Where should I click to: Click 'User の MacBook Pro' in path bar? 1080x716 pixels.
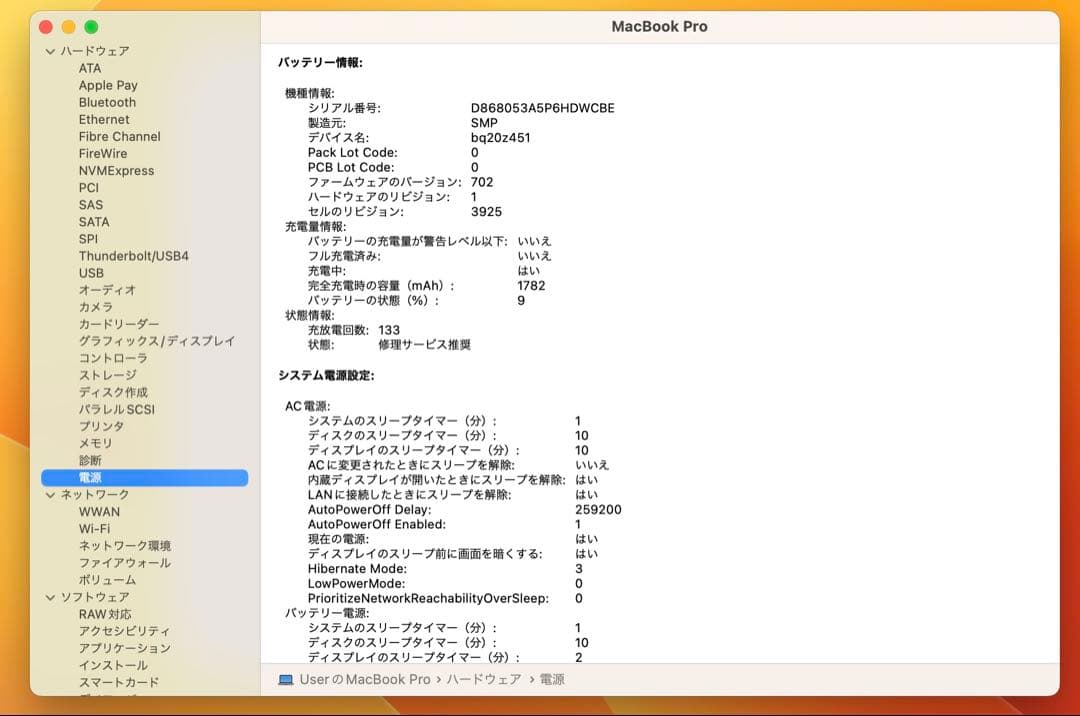point(365,680)
